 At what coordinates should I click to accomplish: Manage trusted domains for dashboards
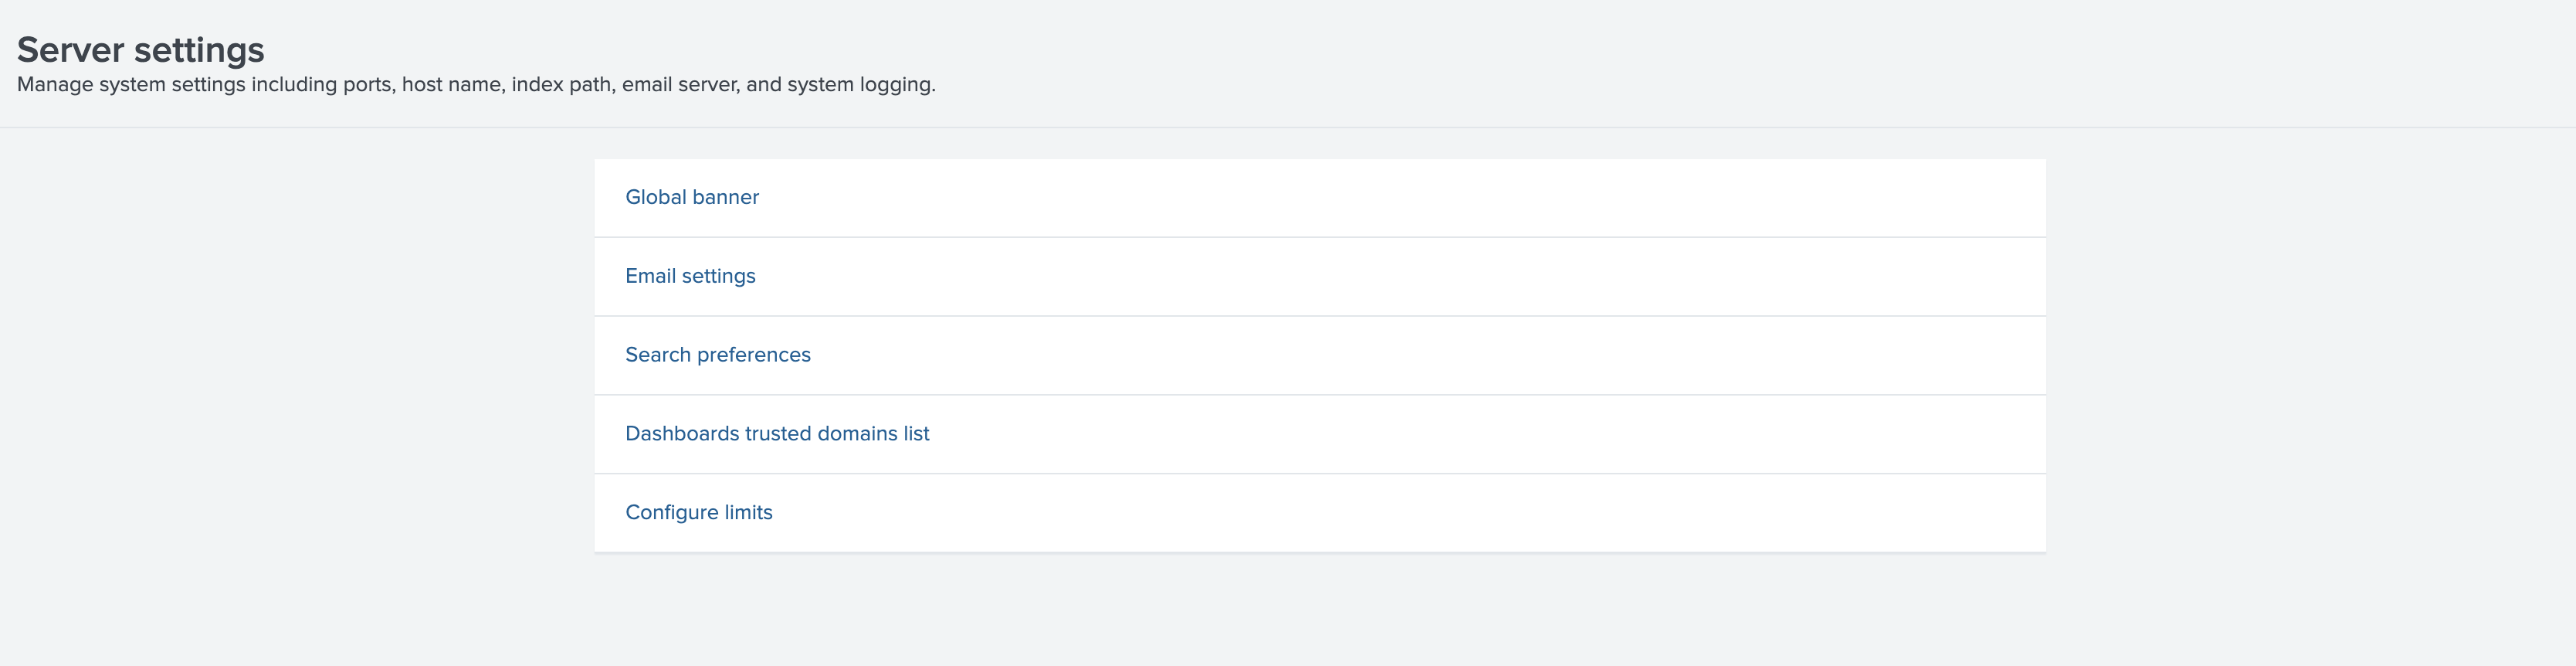click(x=776, y=434)
